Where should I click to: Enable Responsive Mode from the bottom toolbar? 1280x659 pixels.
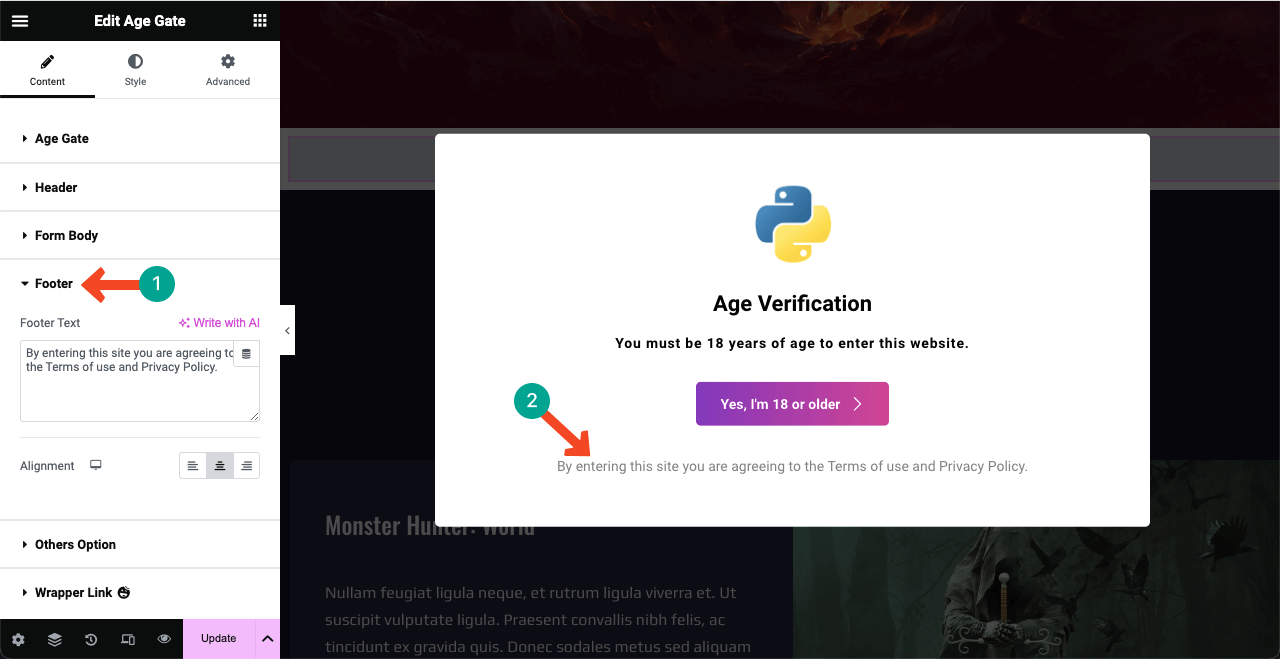[x=128, y=638]
